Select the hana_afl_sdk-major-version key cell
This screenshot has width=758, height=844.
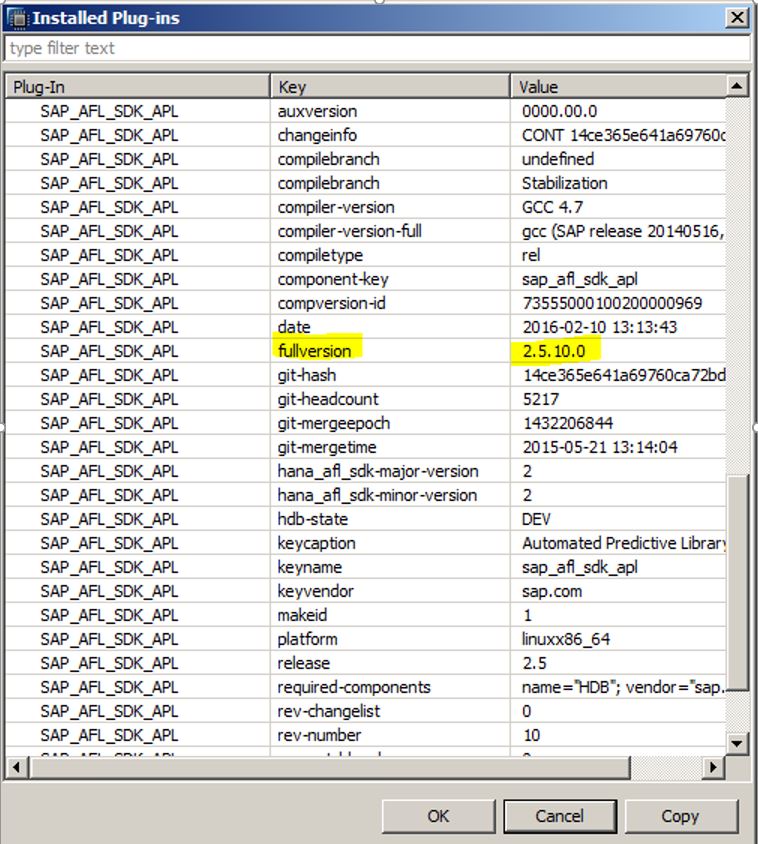coord(390,471)
